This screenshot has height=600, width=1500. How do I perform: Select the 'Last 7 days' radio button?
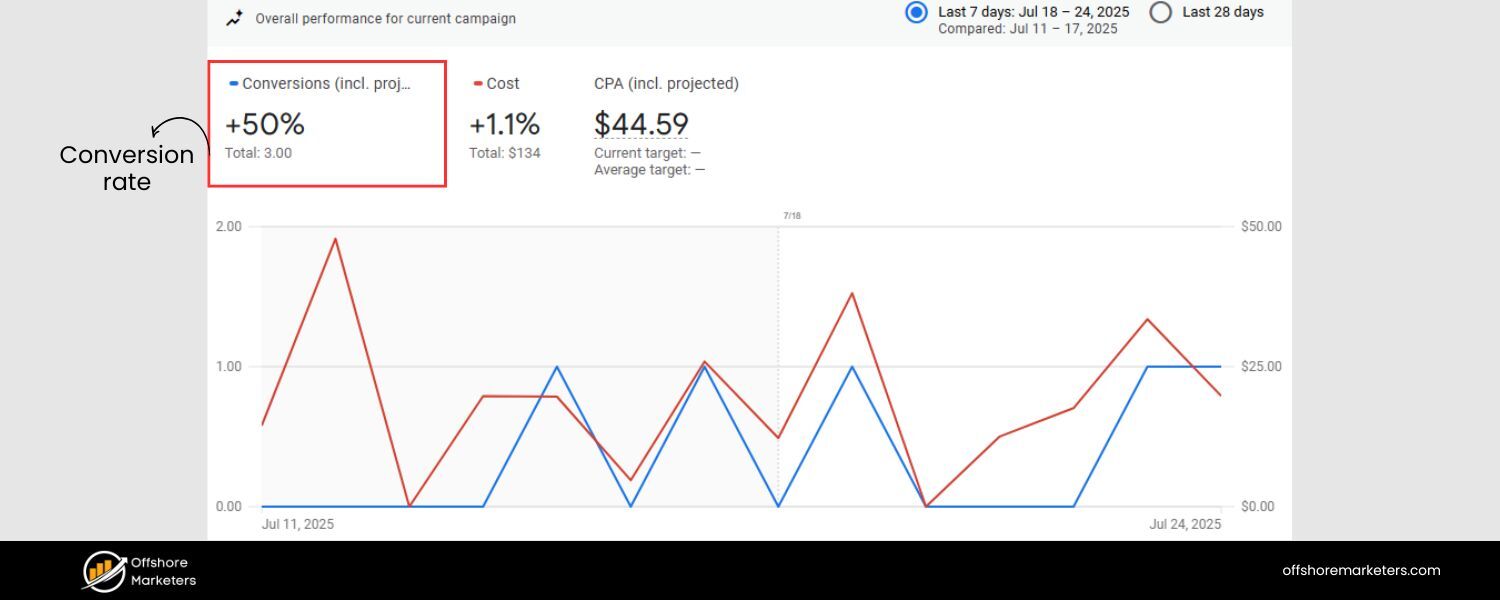pos(916,12)
